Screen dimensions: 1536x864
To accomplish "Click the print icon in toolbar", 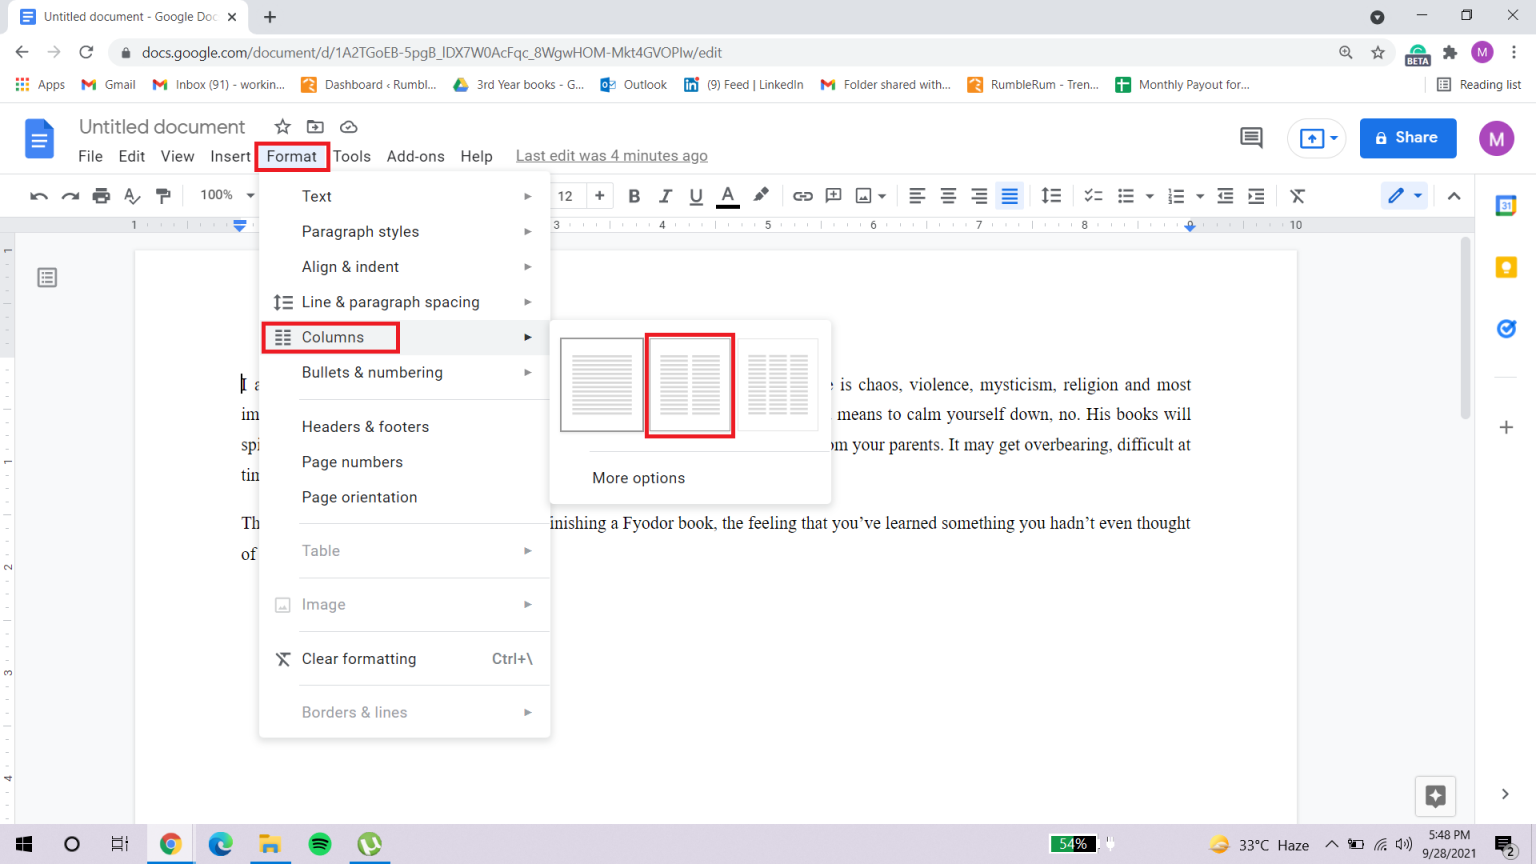I will pos(101,196).
